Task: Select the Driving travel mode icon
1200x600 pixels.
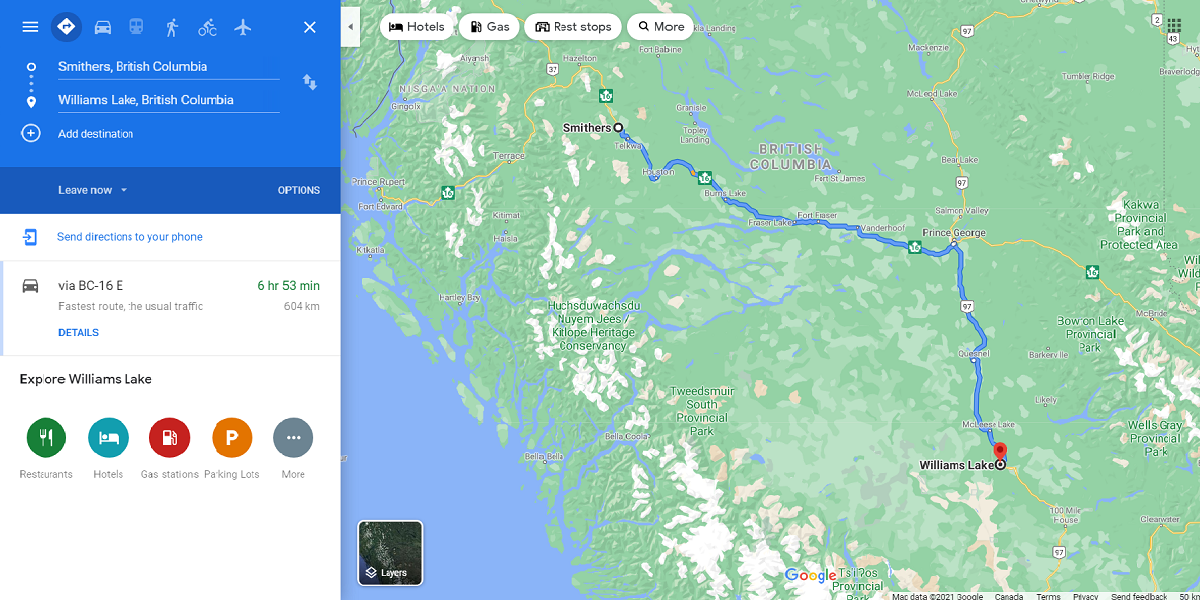Action: click(x=103, y=27)
